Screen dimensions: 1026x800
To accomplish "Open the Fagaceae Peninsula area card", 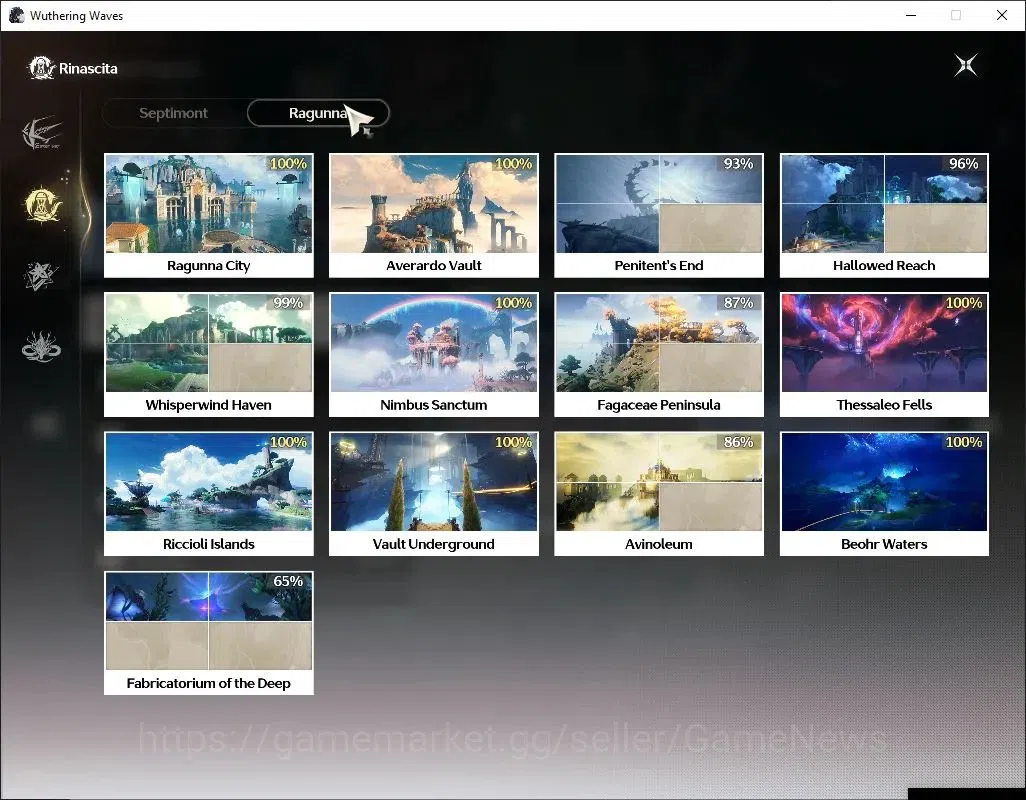I will (659, 355).
